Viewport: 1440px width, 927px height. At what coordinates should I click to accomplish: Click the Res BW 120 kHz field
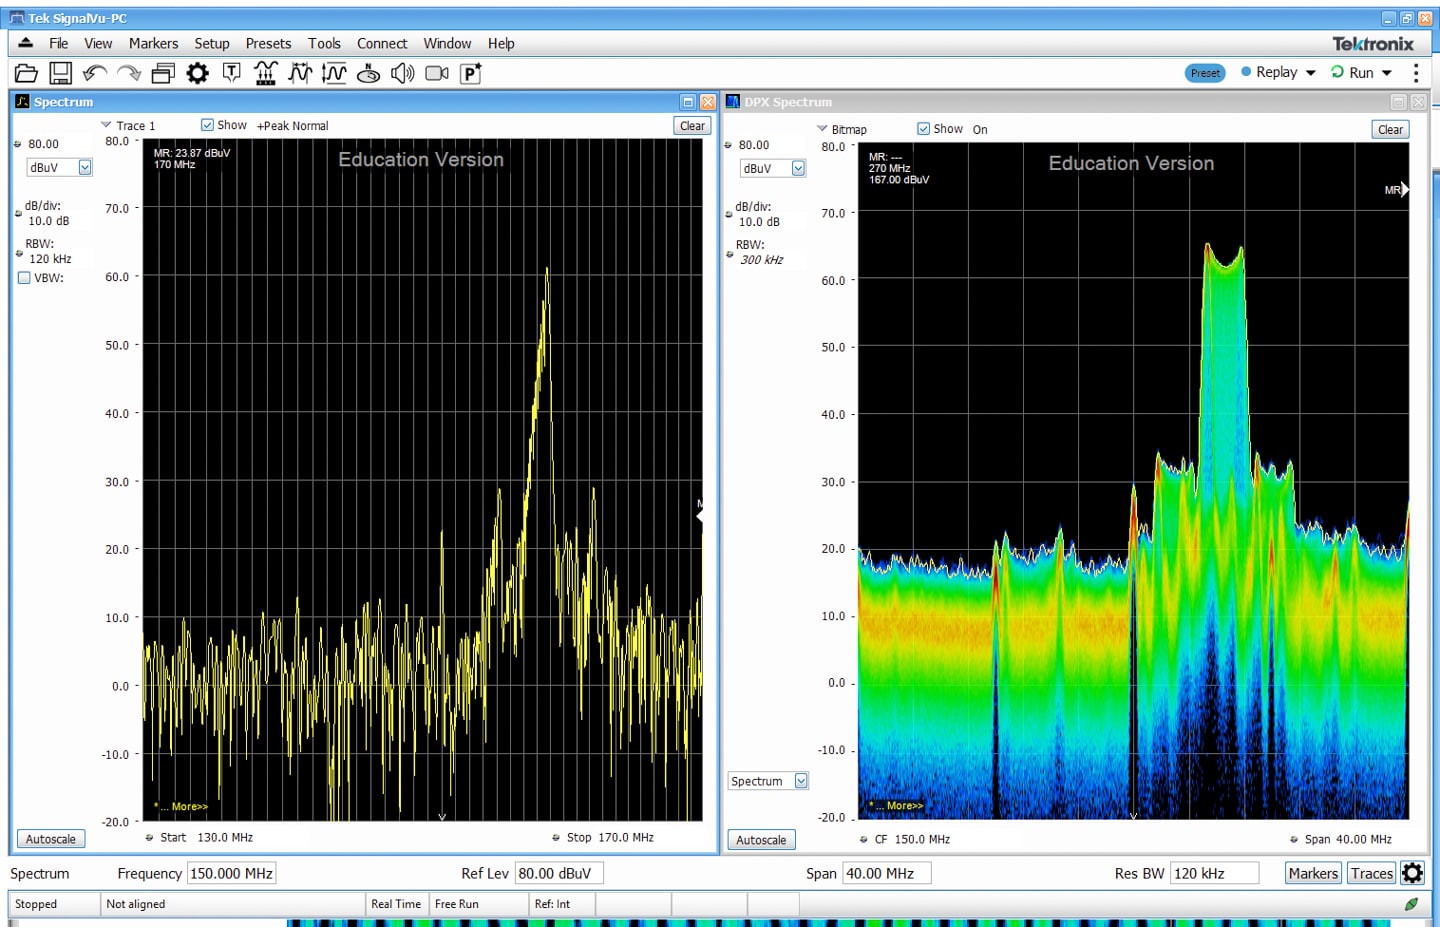click(1215, 873)
